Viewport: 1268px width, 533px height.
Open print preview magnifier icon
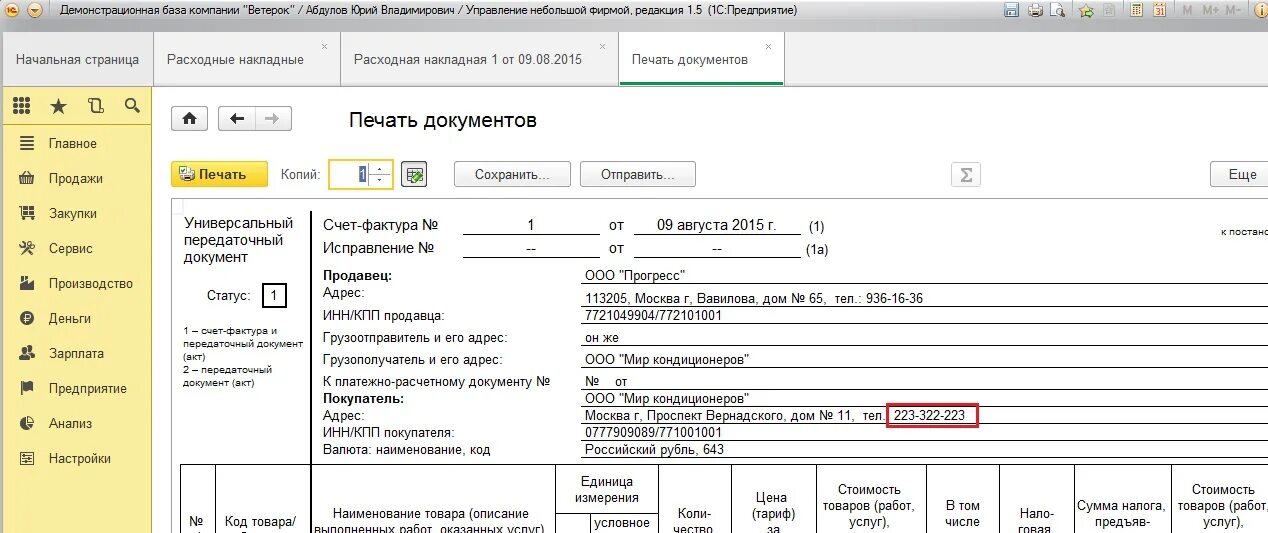click(1059, 10)
